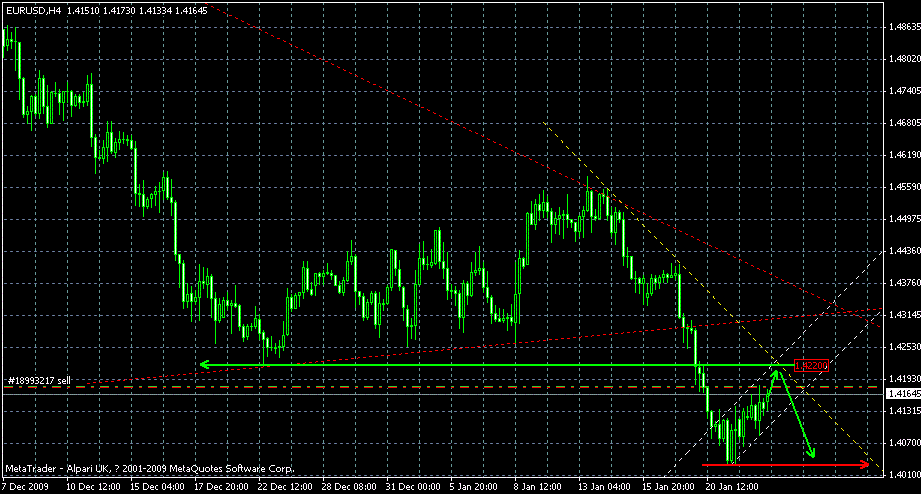Click the 1.48635 price axis label
Viewport: 921px width, 494px height.
pyautogui.click(x=905, y=27)
